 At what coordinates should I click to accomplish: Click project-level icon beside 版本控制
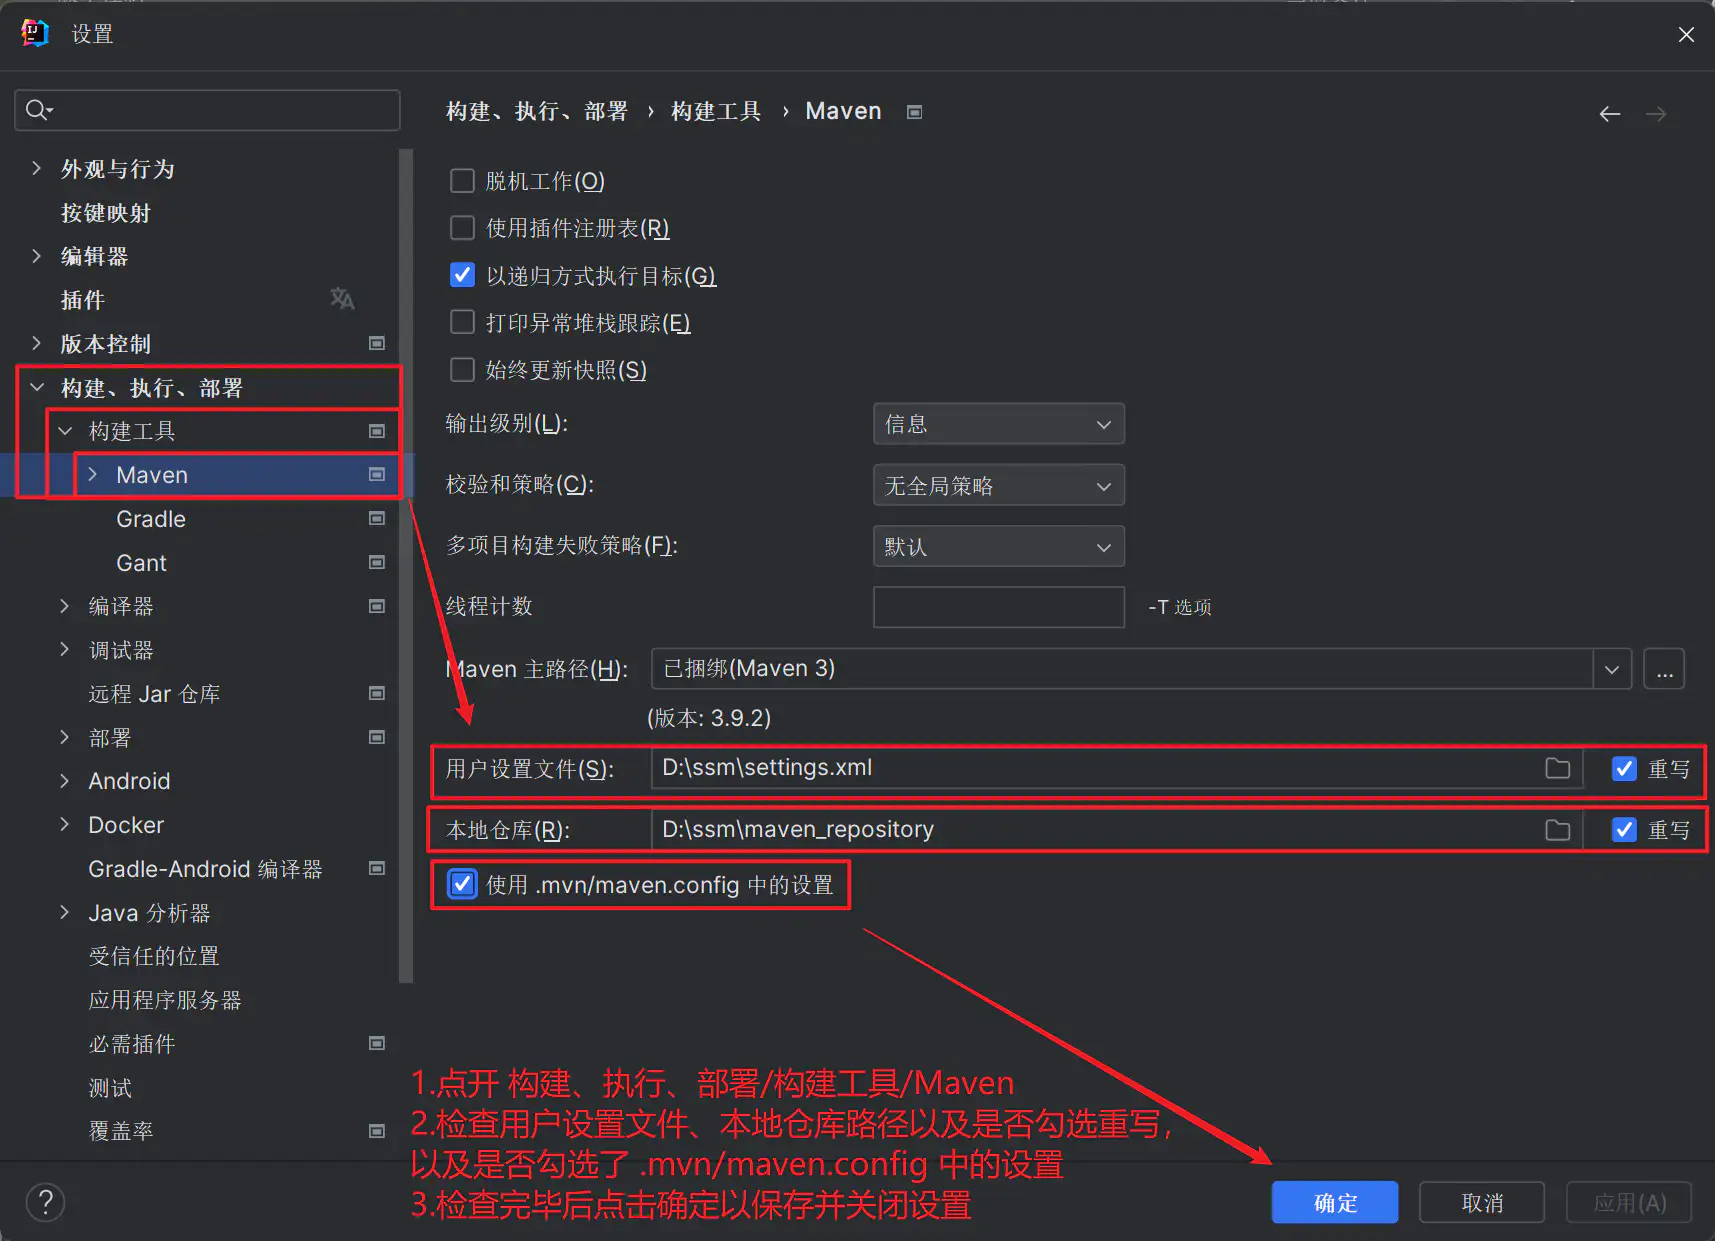pos(377,343)
